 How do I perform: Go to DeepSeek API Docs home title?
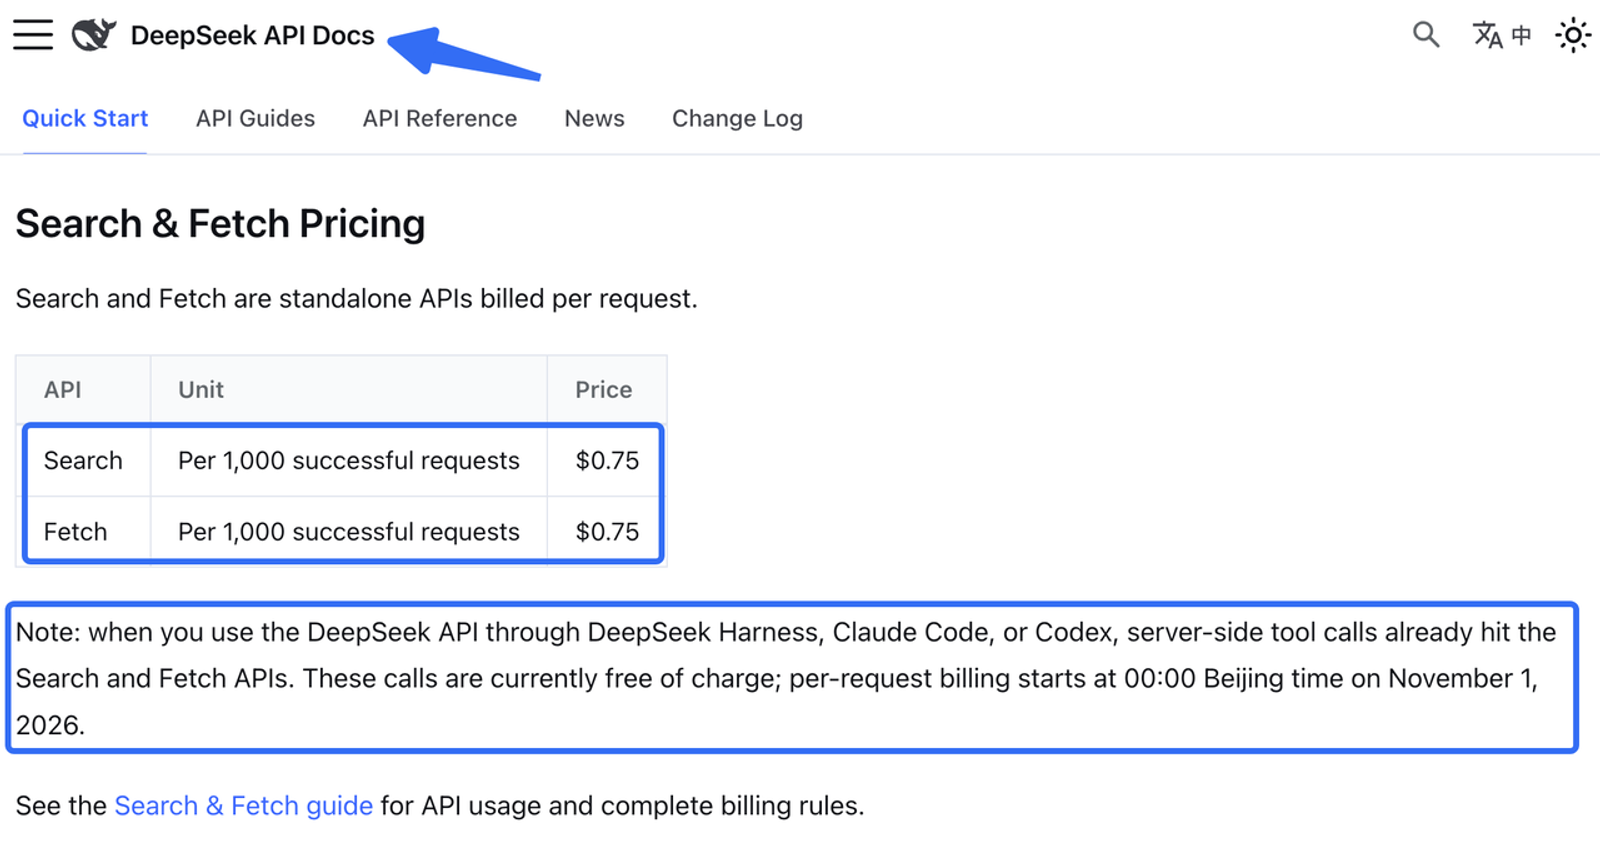252,36
